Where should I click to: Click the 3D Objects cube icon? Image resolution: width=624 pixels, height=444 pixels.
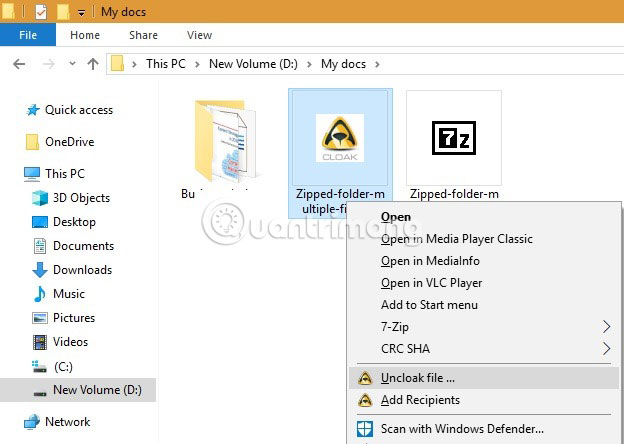[40, 198]
